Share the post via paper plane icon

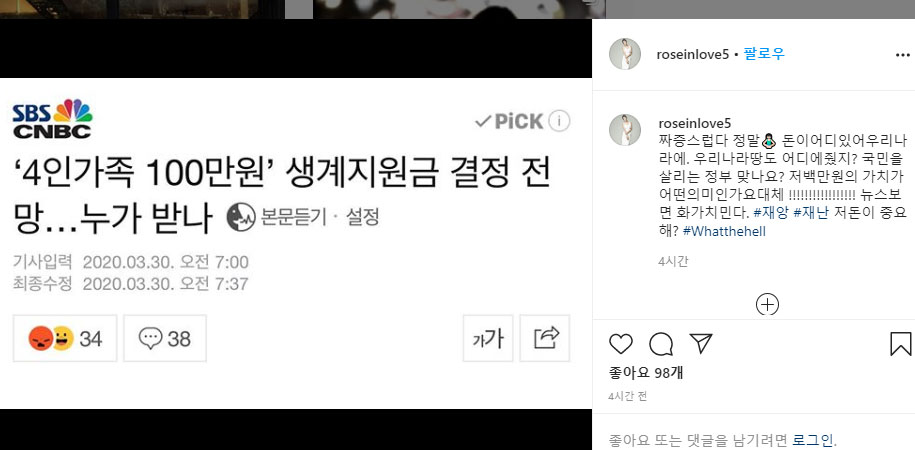700,343
